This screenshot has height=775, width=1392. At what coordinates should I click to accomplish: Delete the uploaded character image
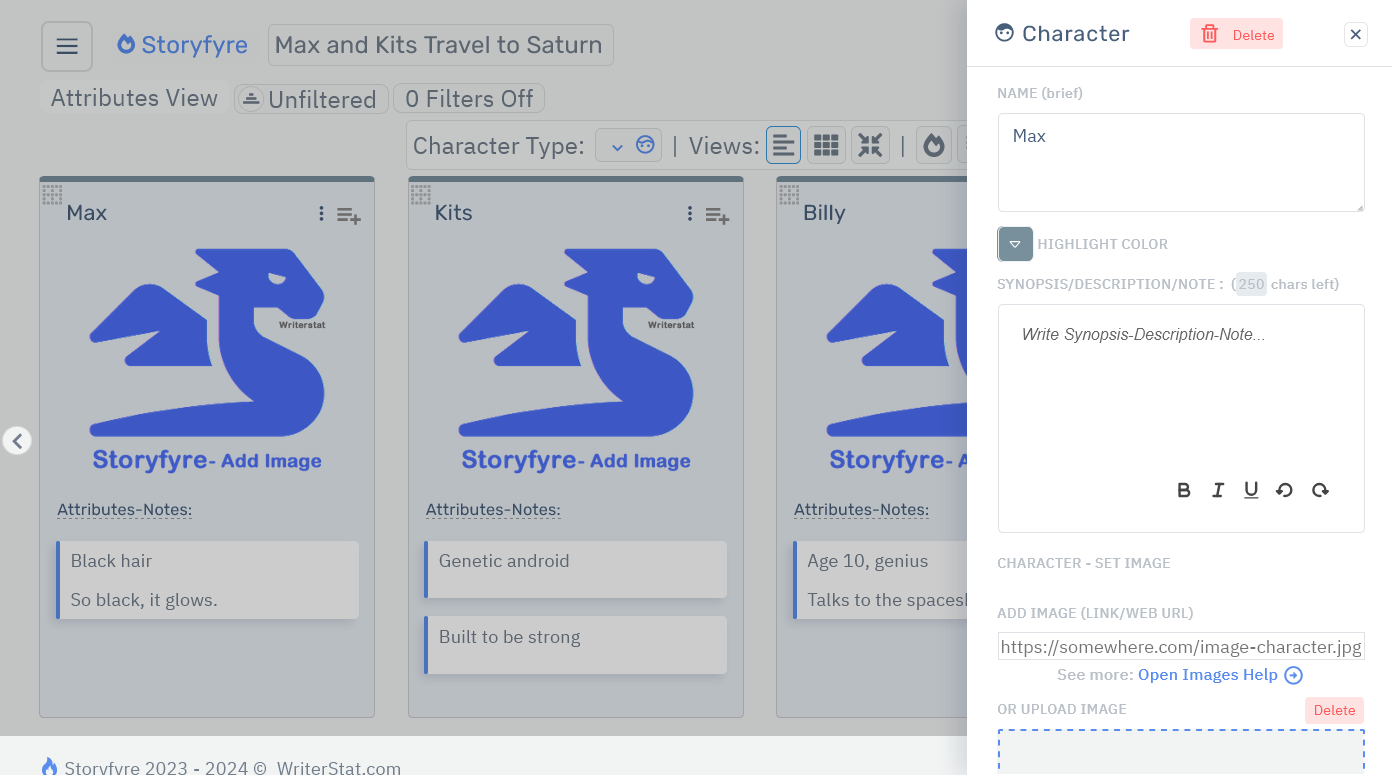click(1334, 710)
